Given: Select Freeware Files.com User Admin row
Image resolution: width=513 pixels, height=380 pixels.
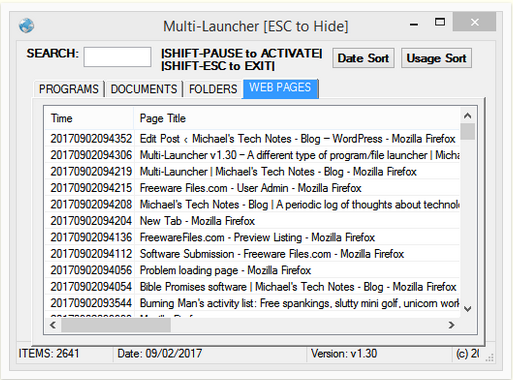Looking at the screenshot, I should (252, 188).
